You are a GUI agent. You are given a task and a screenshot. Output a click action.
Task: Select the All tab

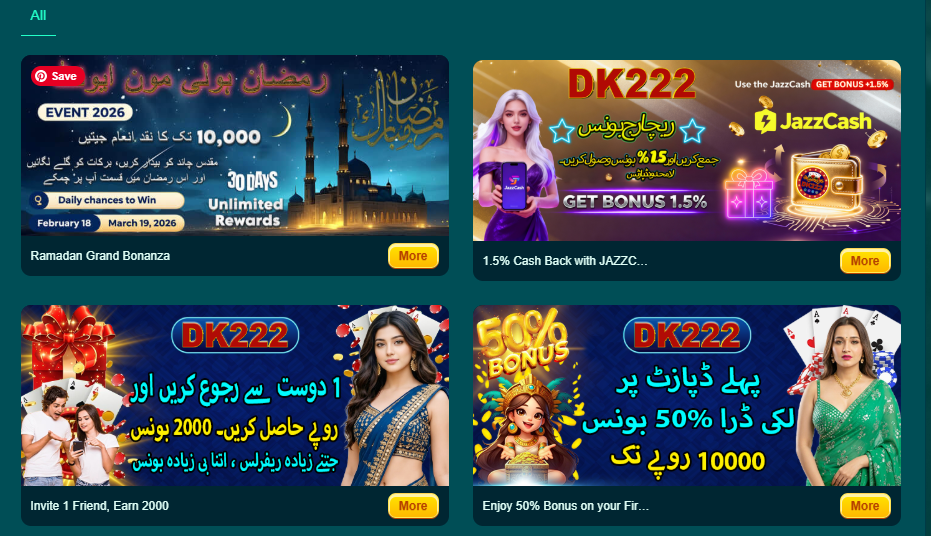click(x=38, y=16)
